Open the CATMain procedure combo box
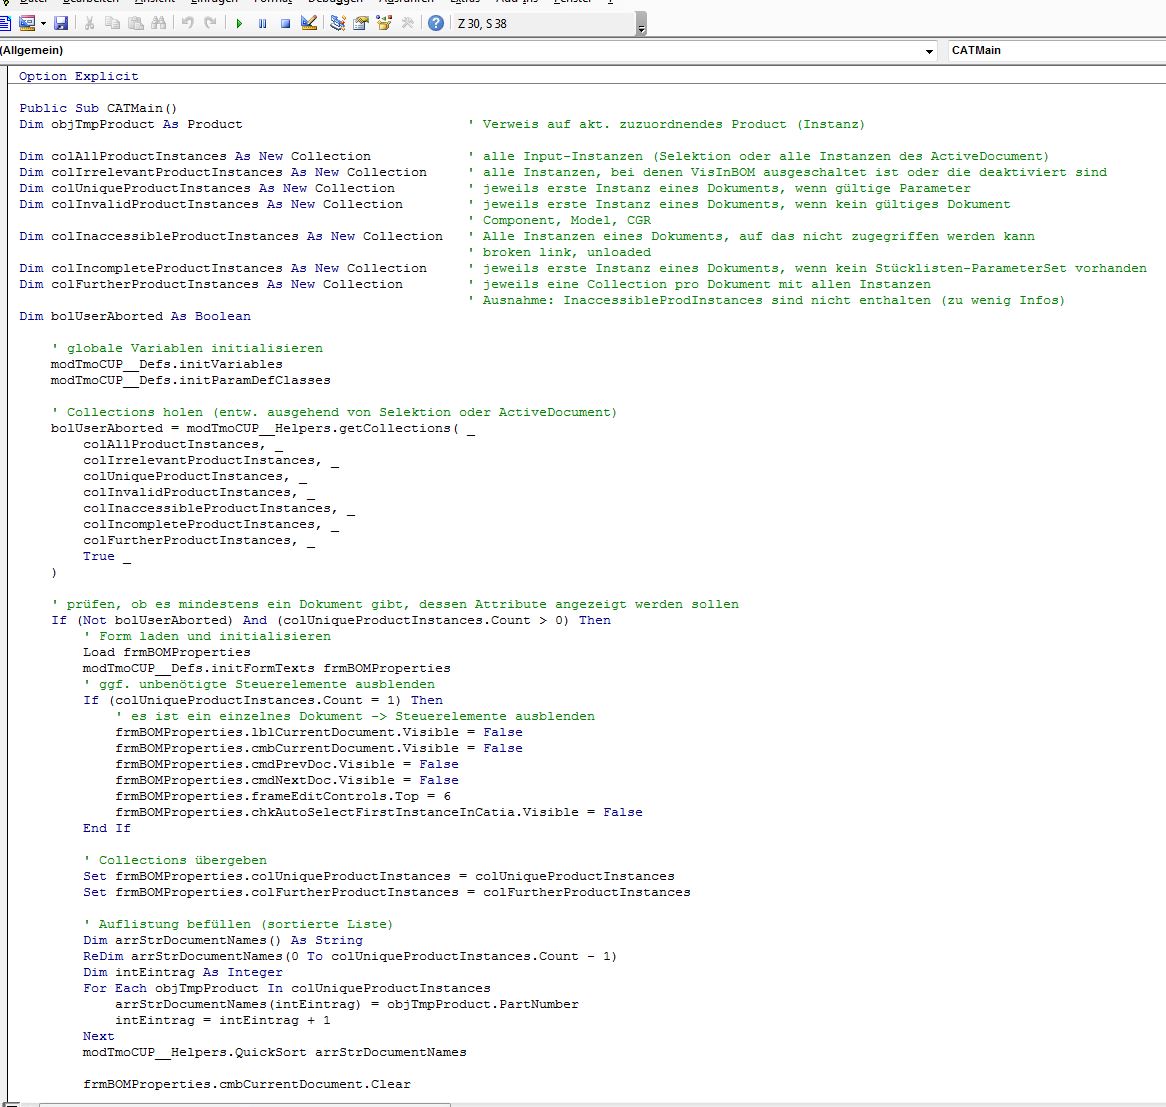Image resolution: width=1166 pixels, height=1107 pixels. 1057,51
